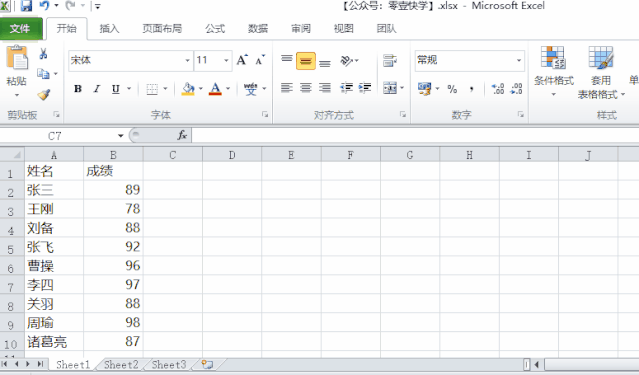Apply Percent style
The width and height of the screenshot is (639, 375).
tap(452, 89)
